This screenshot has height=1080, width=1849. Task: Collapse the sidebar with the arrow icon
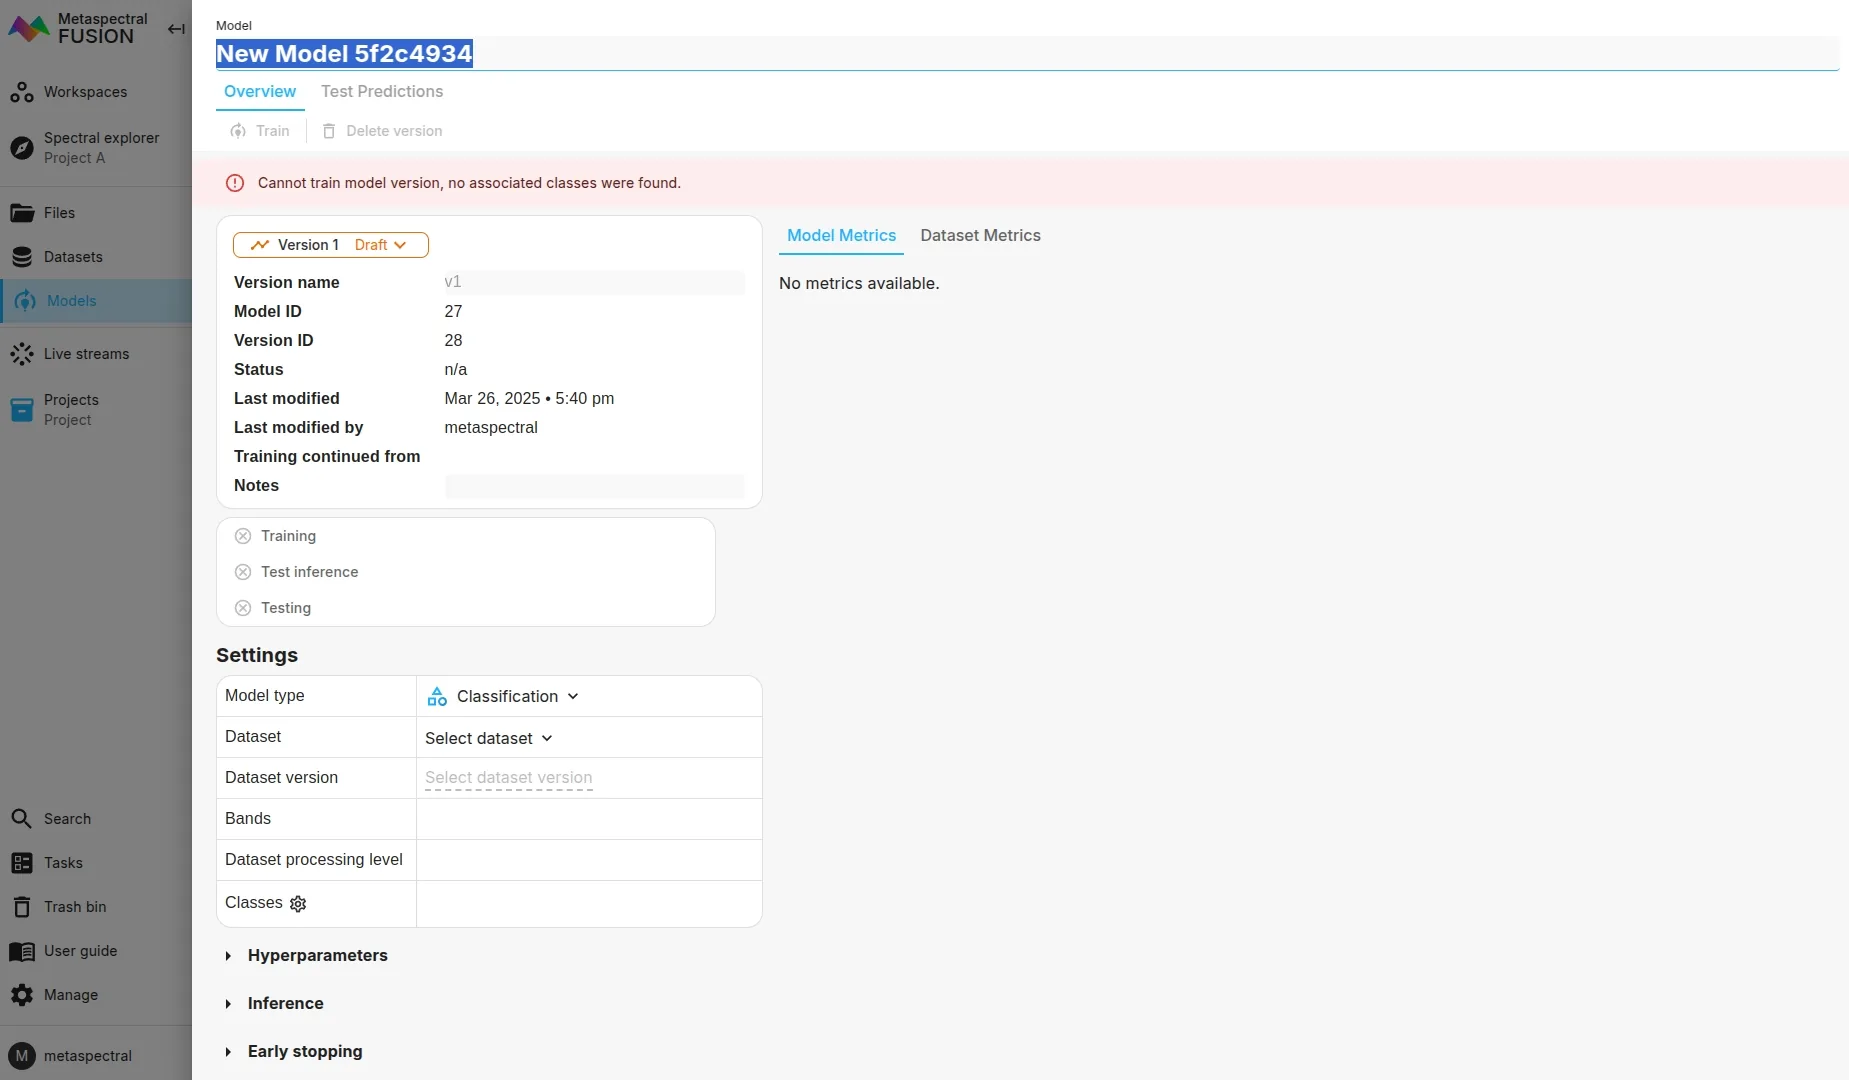pos(176,29)
